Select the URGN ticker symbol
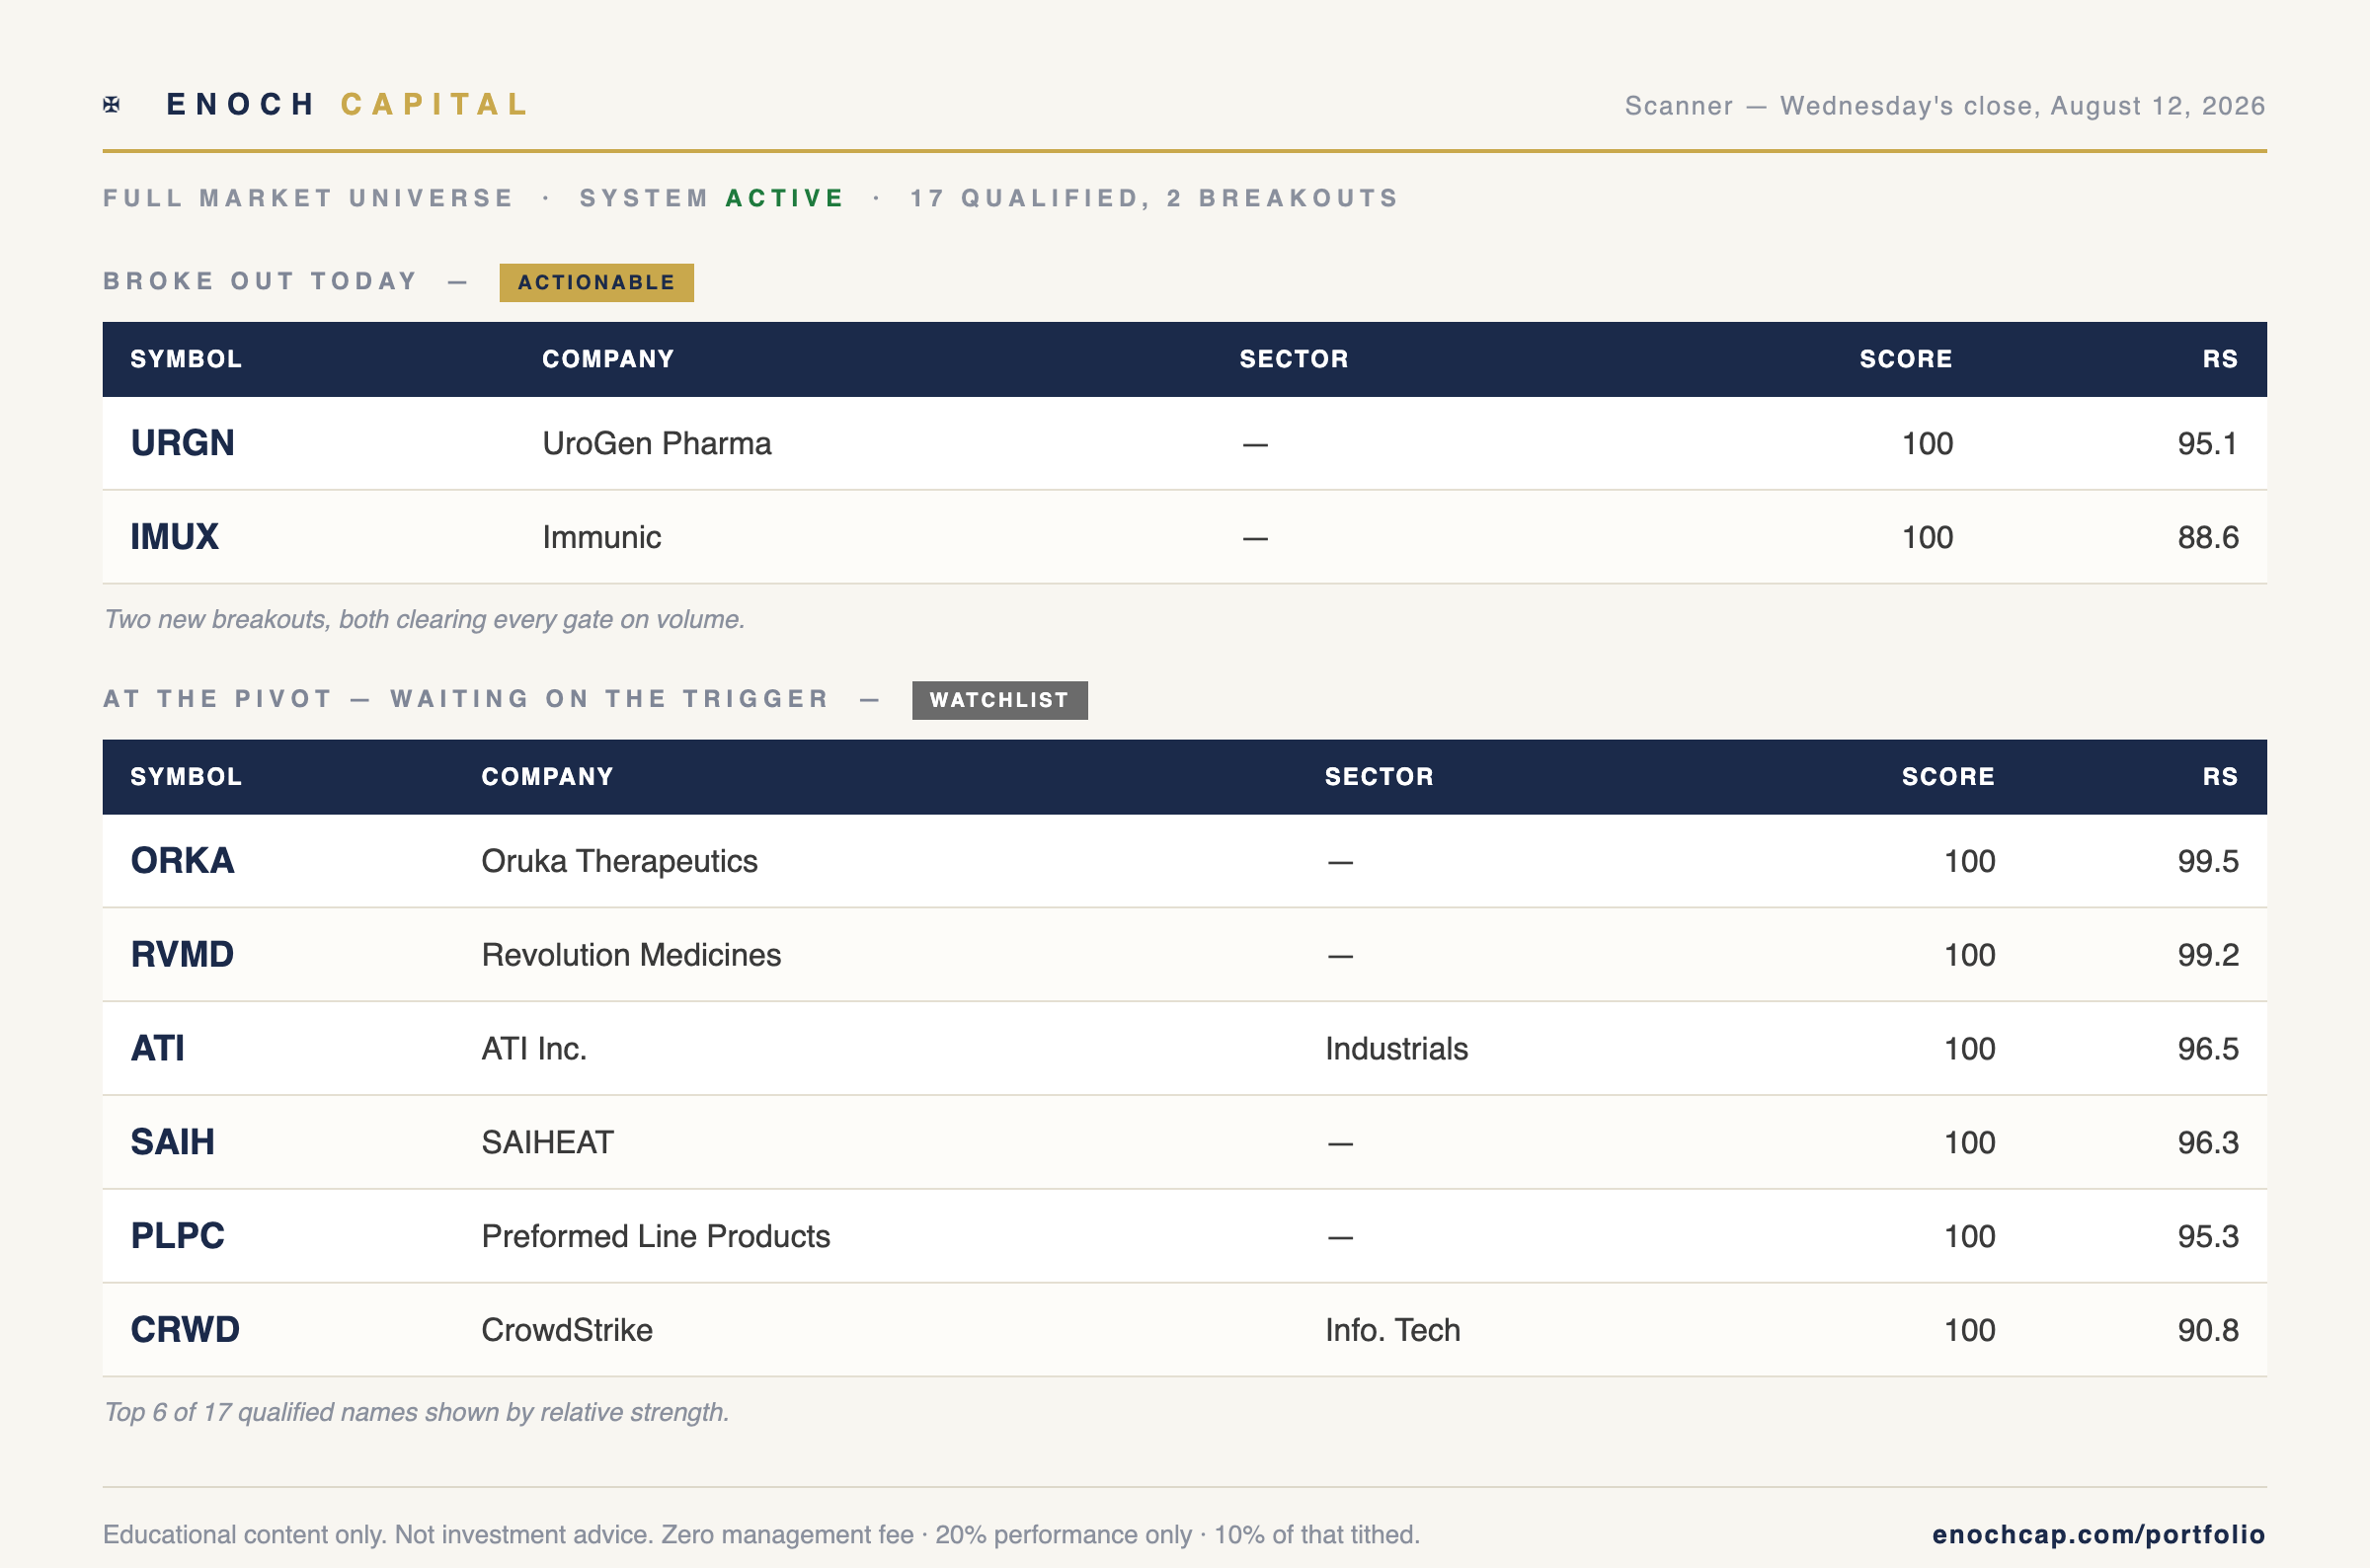The width and height of the screenshot is (2370, 1568). 183,443
